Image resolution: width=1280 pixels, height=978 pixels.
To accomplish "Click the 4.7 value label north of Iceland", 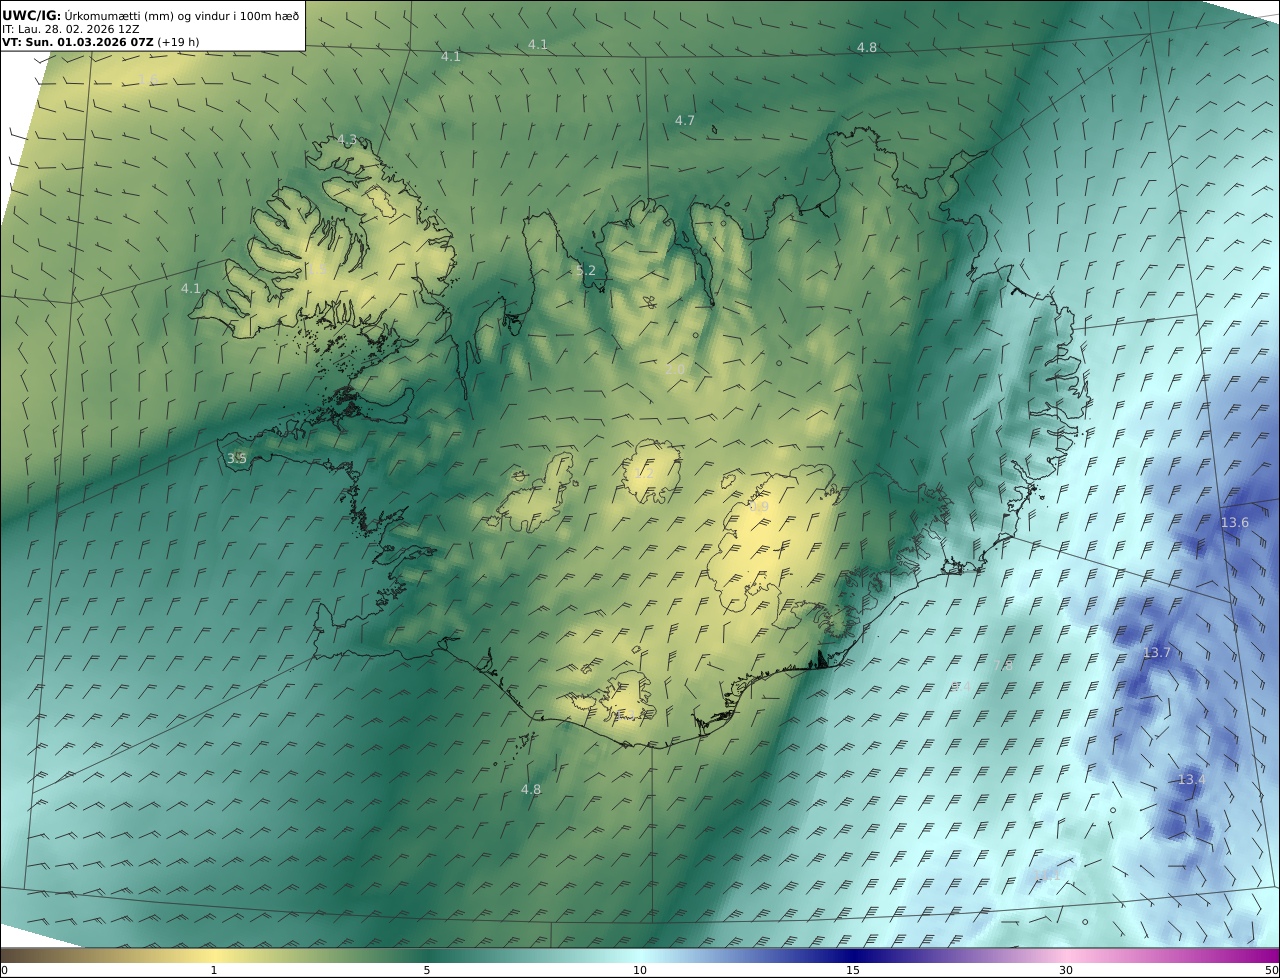I will pyautogui.click(x=684, y=120).
